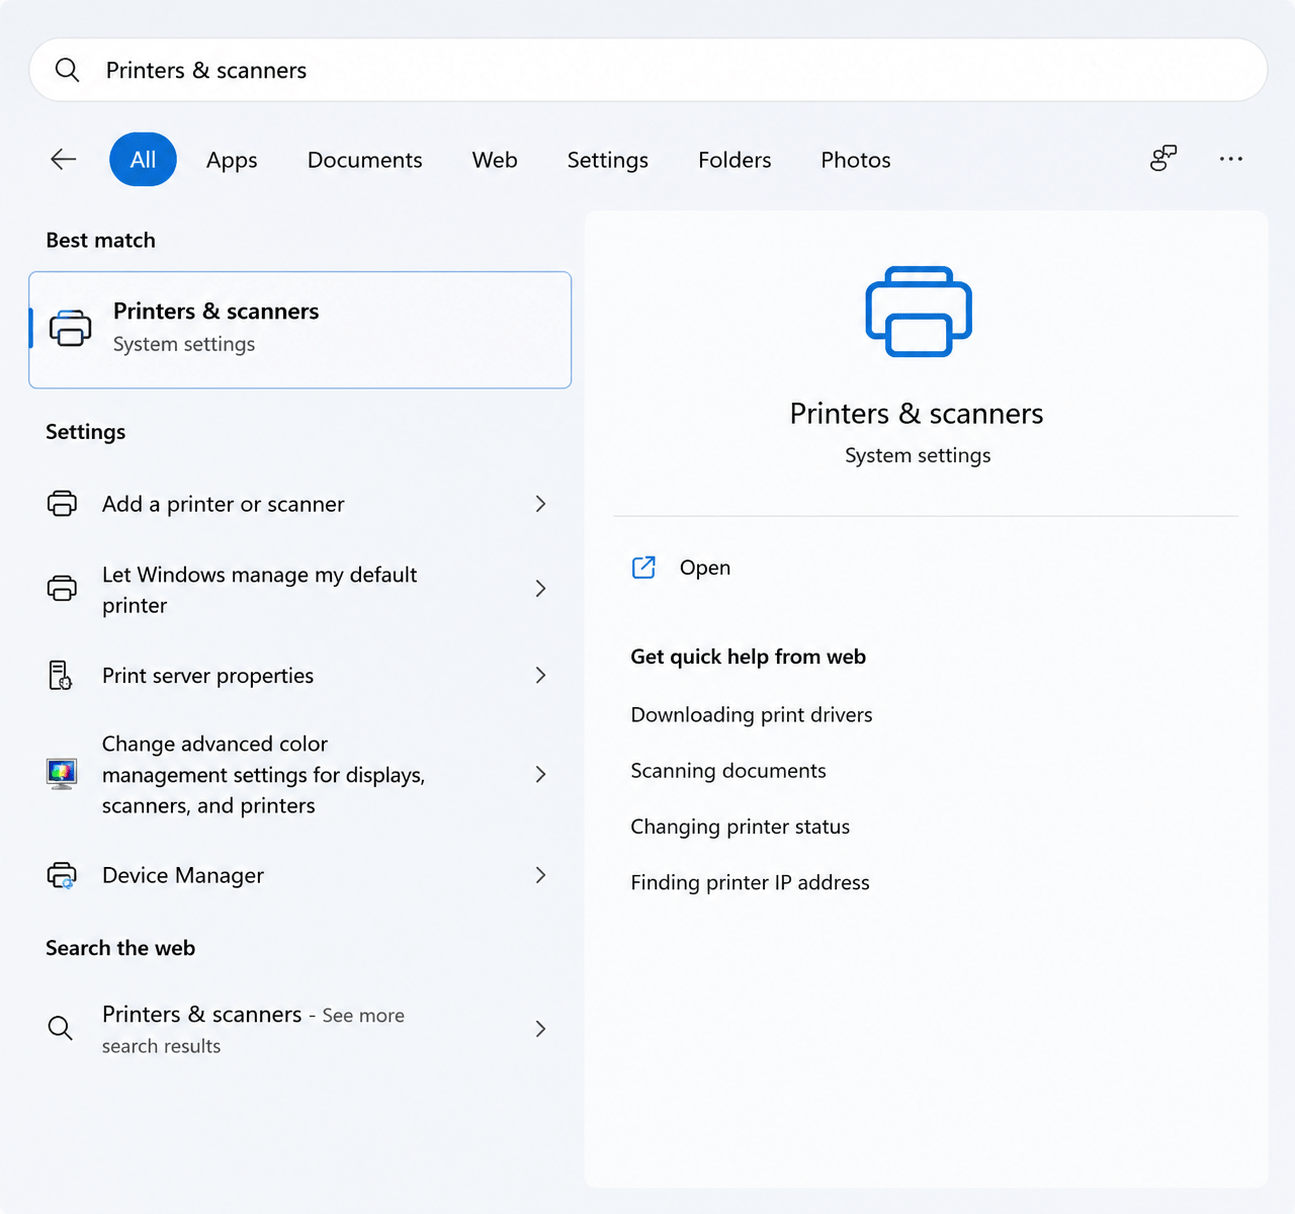The height and width of the screenshot is (1214, 1295).
Task: Click the search text field
Action: [648, 70]
